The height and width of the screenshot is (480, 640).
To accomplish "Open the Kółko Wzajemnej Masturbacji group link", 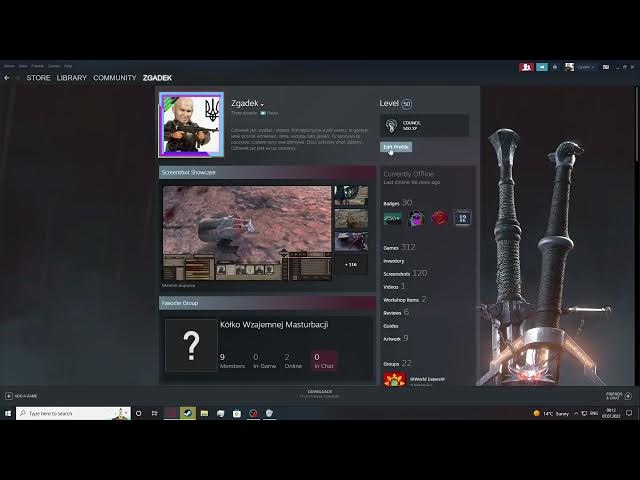I will [x=274, y=324].
